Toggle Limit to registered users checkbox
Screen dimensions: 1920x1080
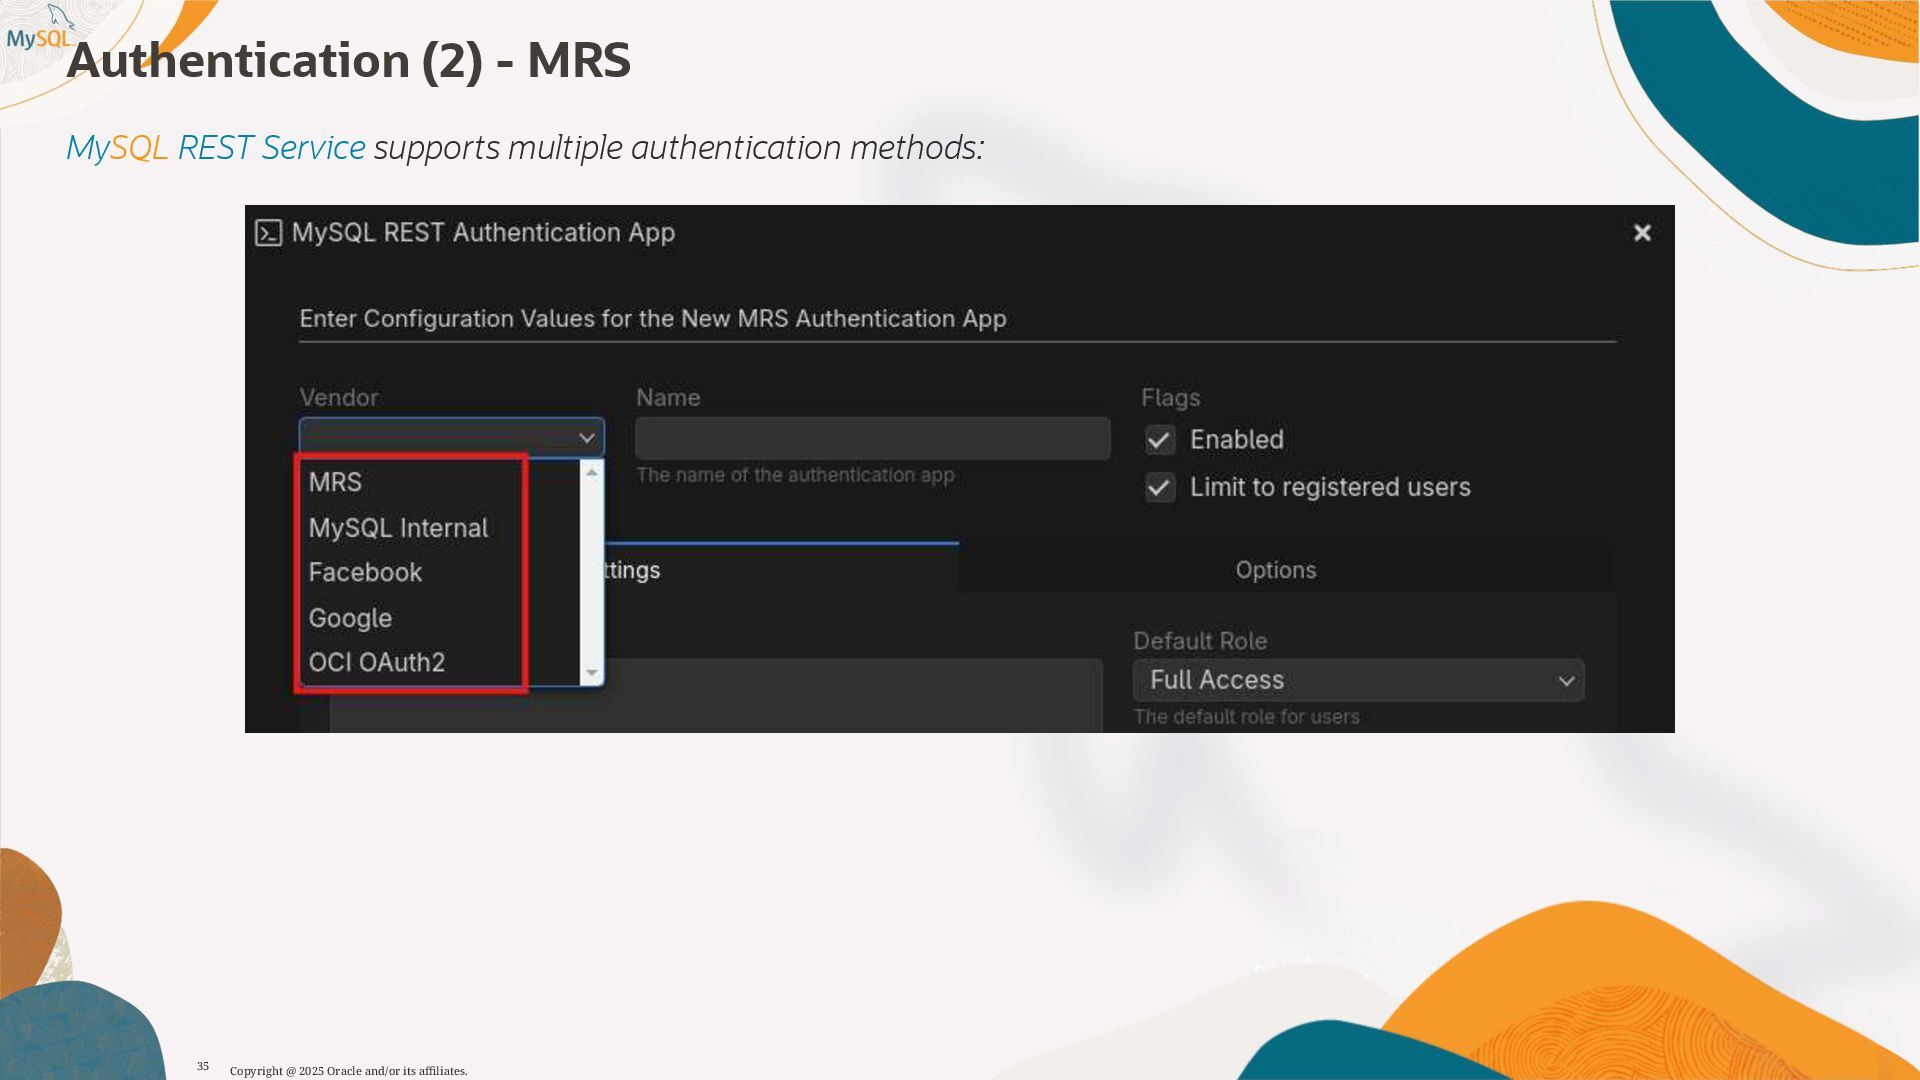pos(1160,488)
